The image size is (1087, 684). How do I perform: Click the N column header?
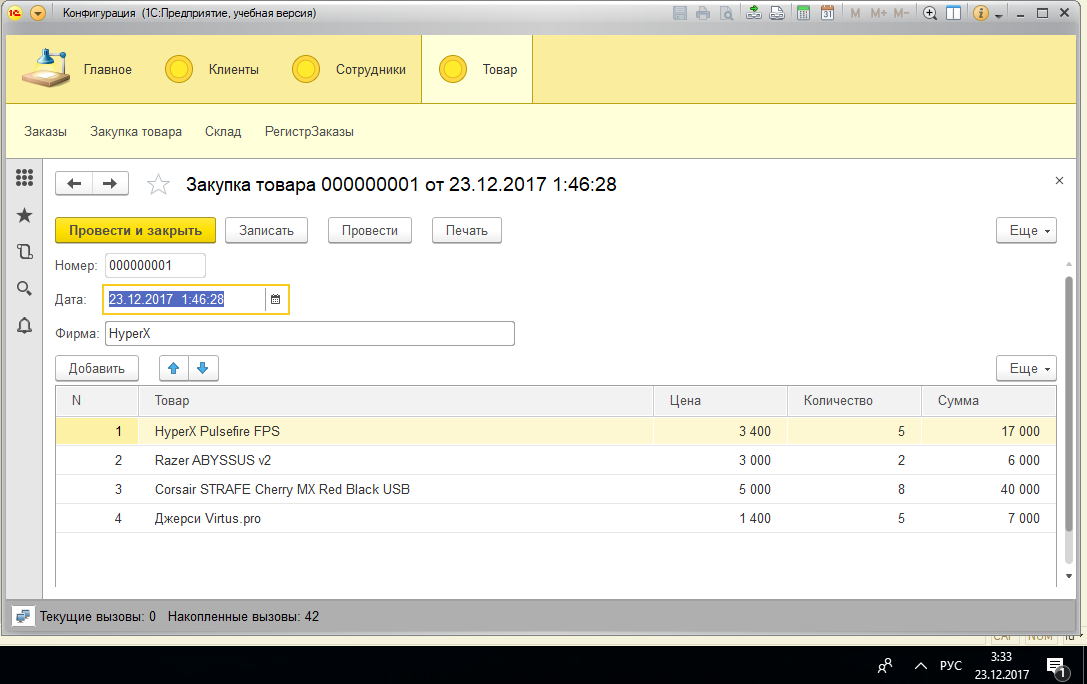coord(97,401)
